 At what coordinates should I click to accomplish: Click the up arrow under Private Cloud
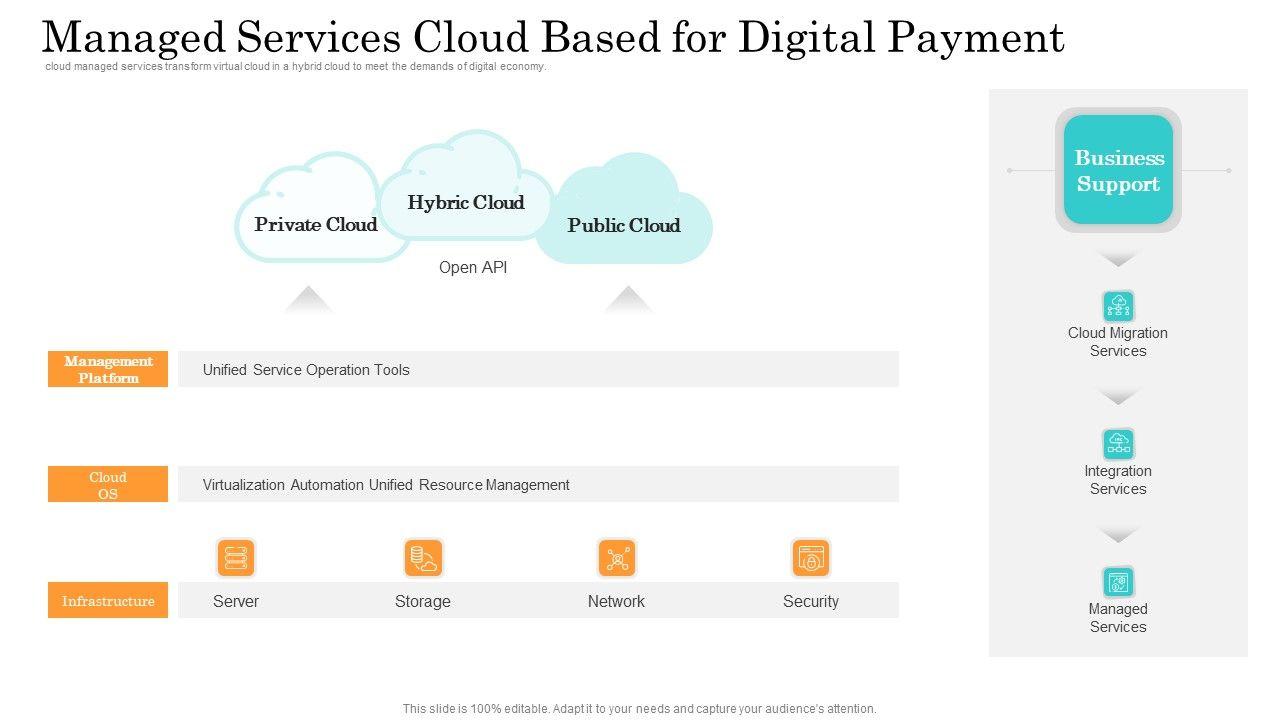click(x=308, y=300)
